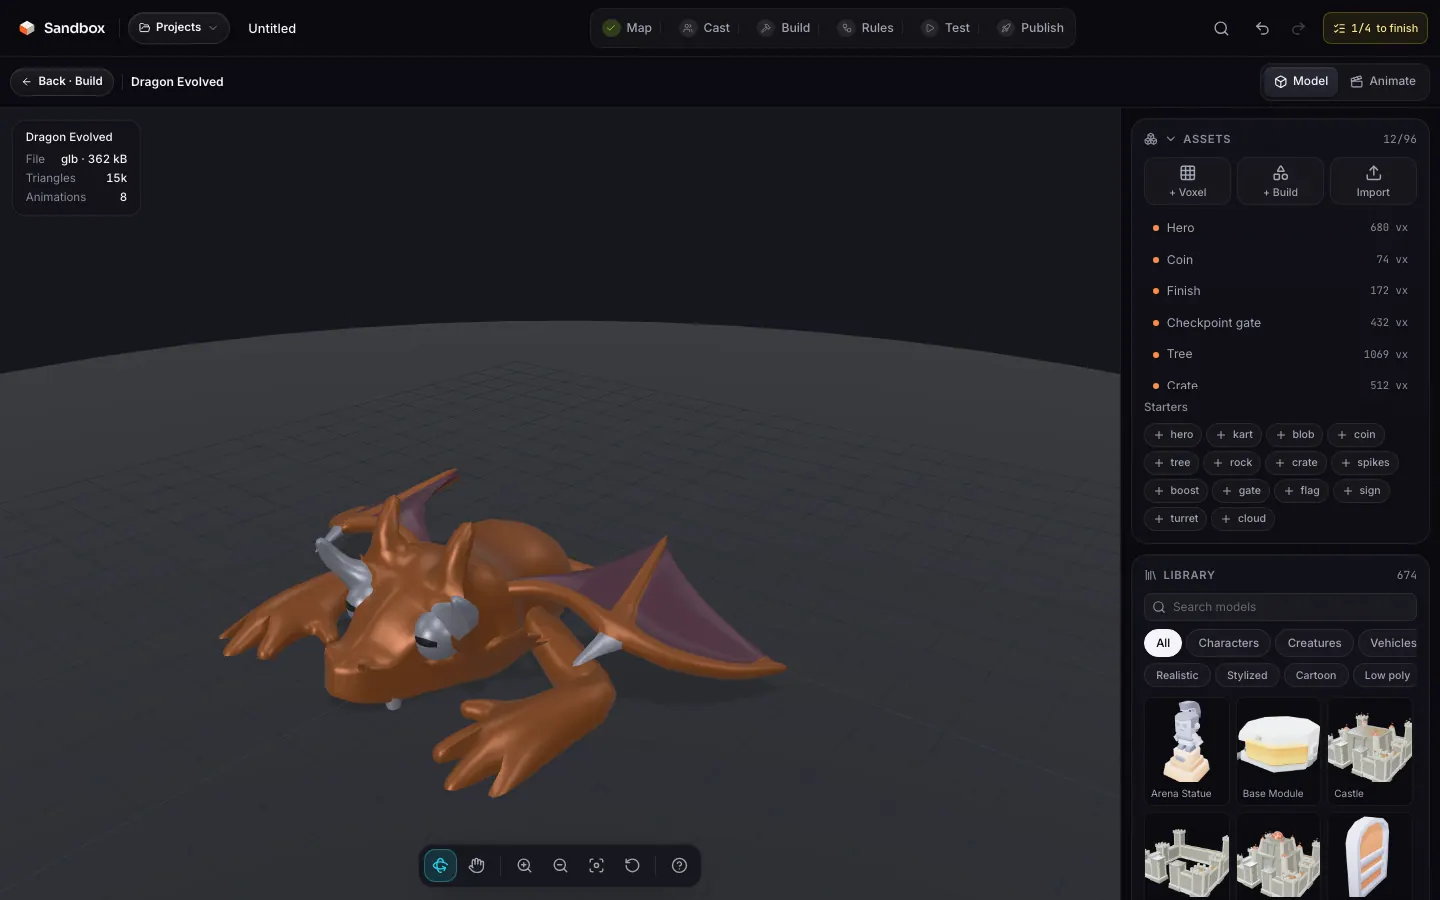The image size is (1440, 900).
Task: Import an asset file
Action: click(x=1373, y=181)
